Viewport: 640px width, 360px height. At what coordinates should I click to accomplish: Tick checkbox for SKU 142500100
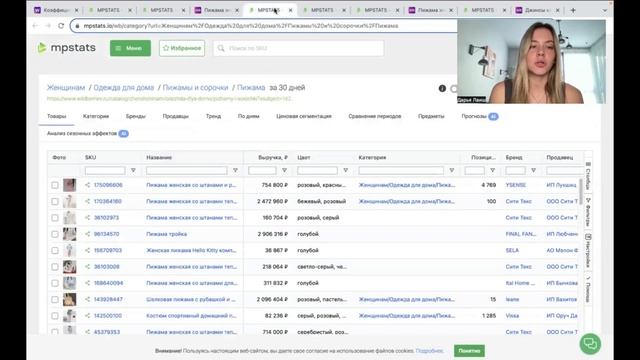(x=55, y=316)
